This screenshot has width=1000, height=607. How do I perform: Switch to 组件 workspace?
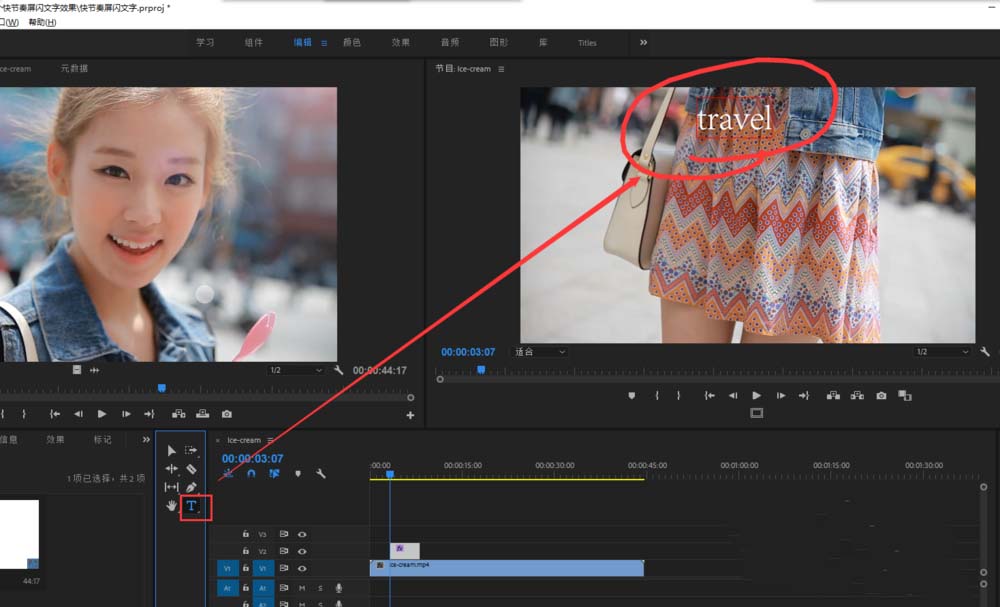[253, 43]
